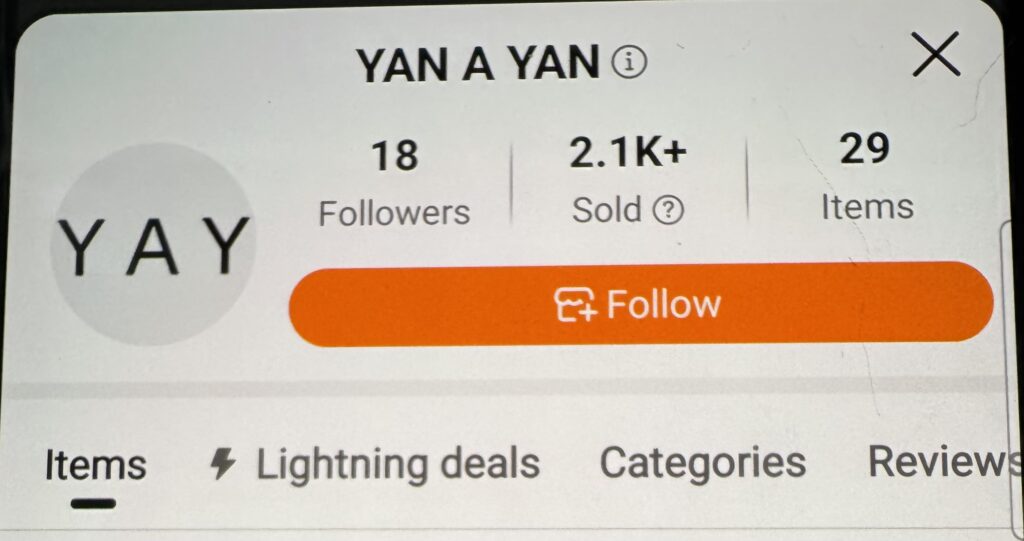Tap the 29 item count number
Screen dimensions: 1024x541
tap(865, 148)
